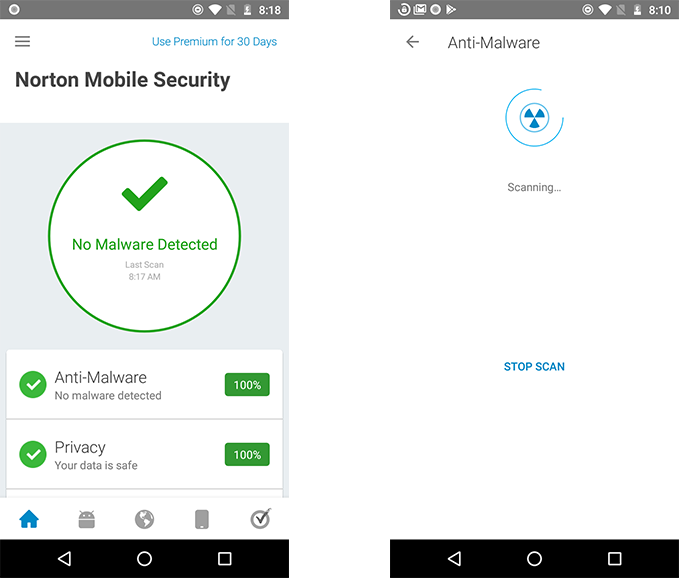Image resolution: width=679 pixels, height=578 pixels.
Task: Stop the scan with STOP SCAN
Action: (534, 367)
